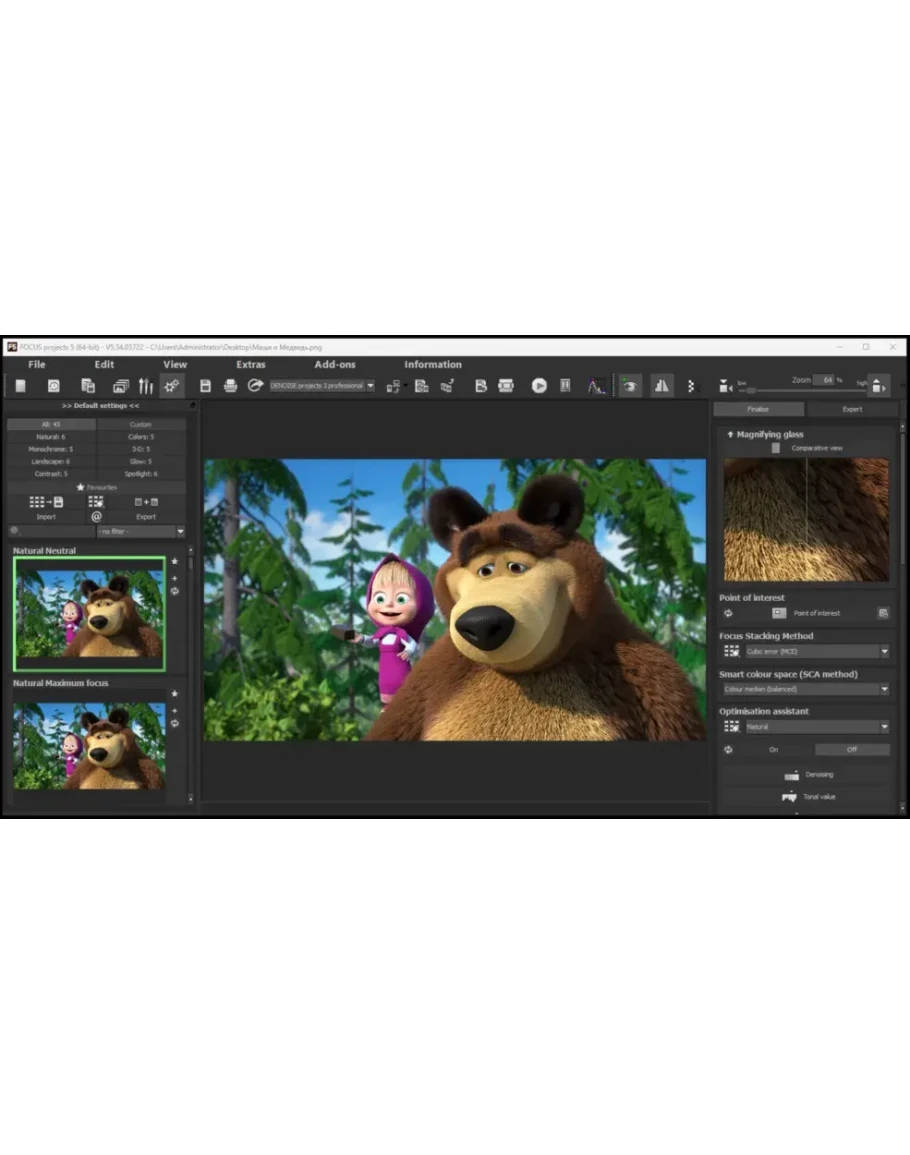910x1155 pixels.
Task: Open the Add-ons menu
Action: [335, 365]
